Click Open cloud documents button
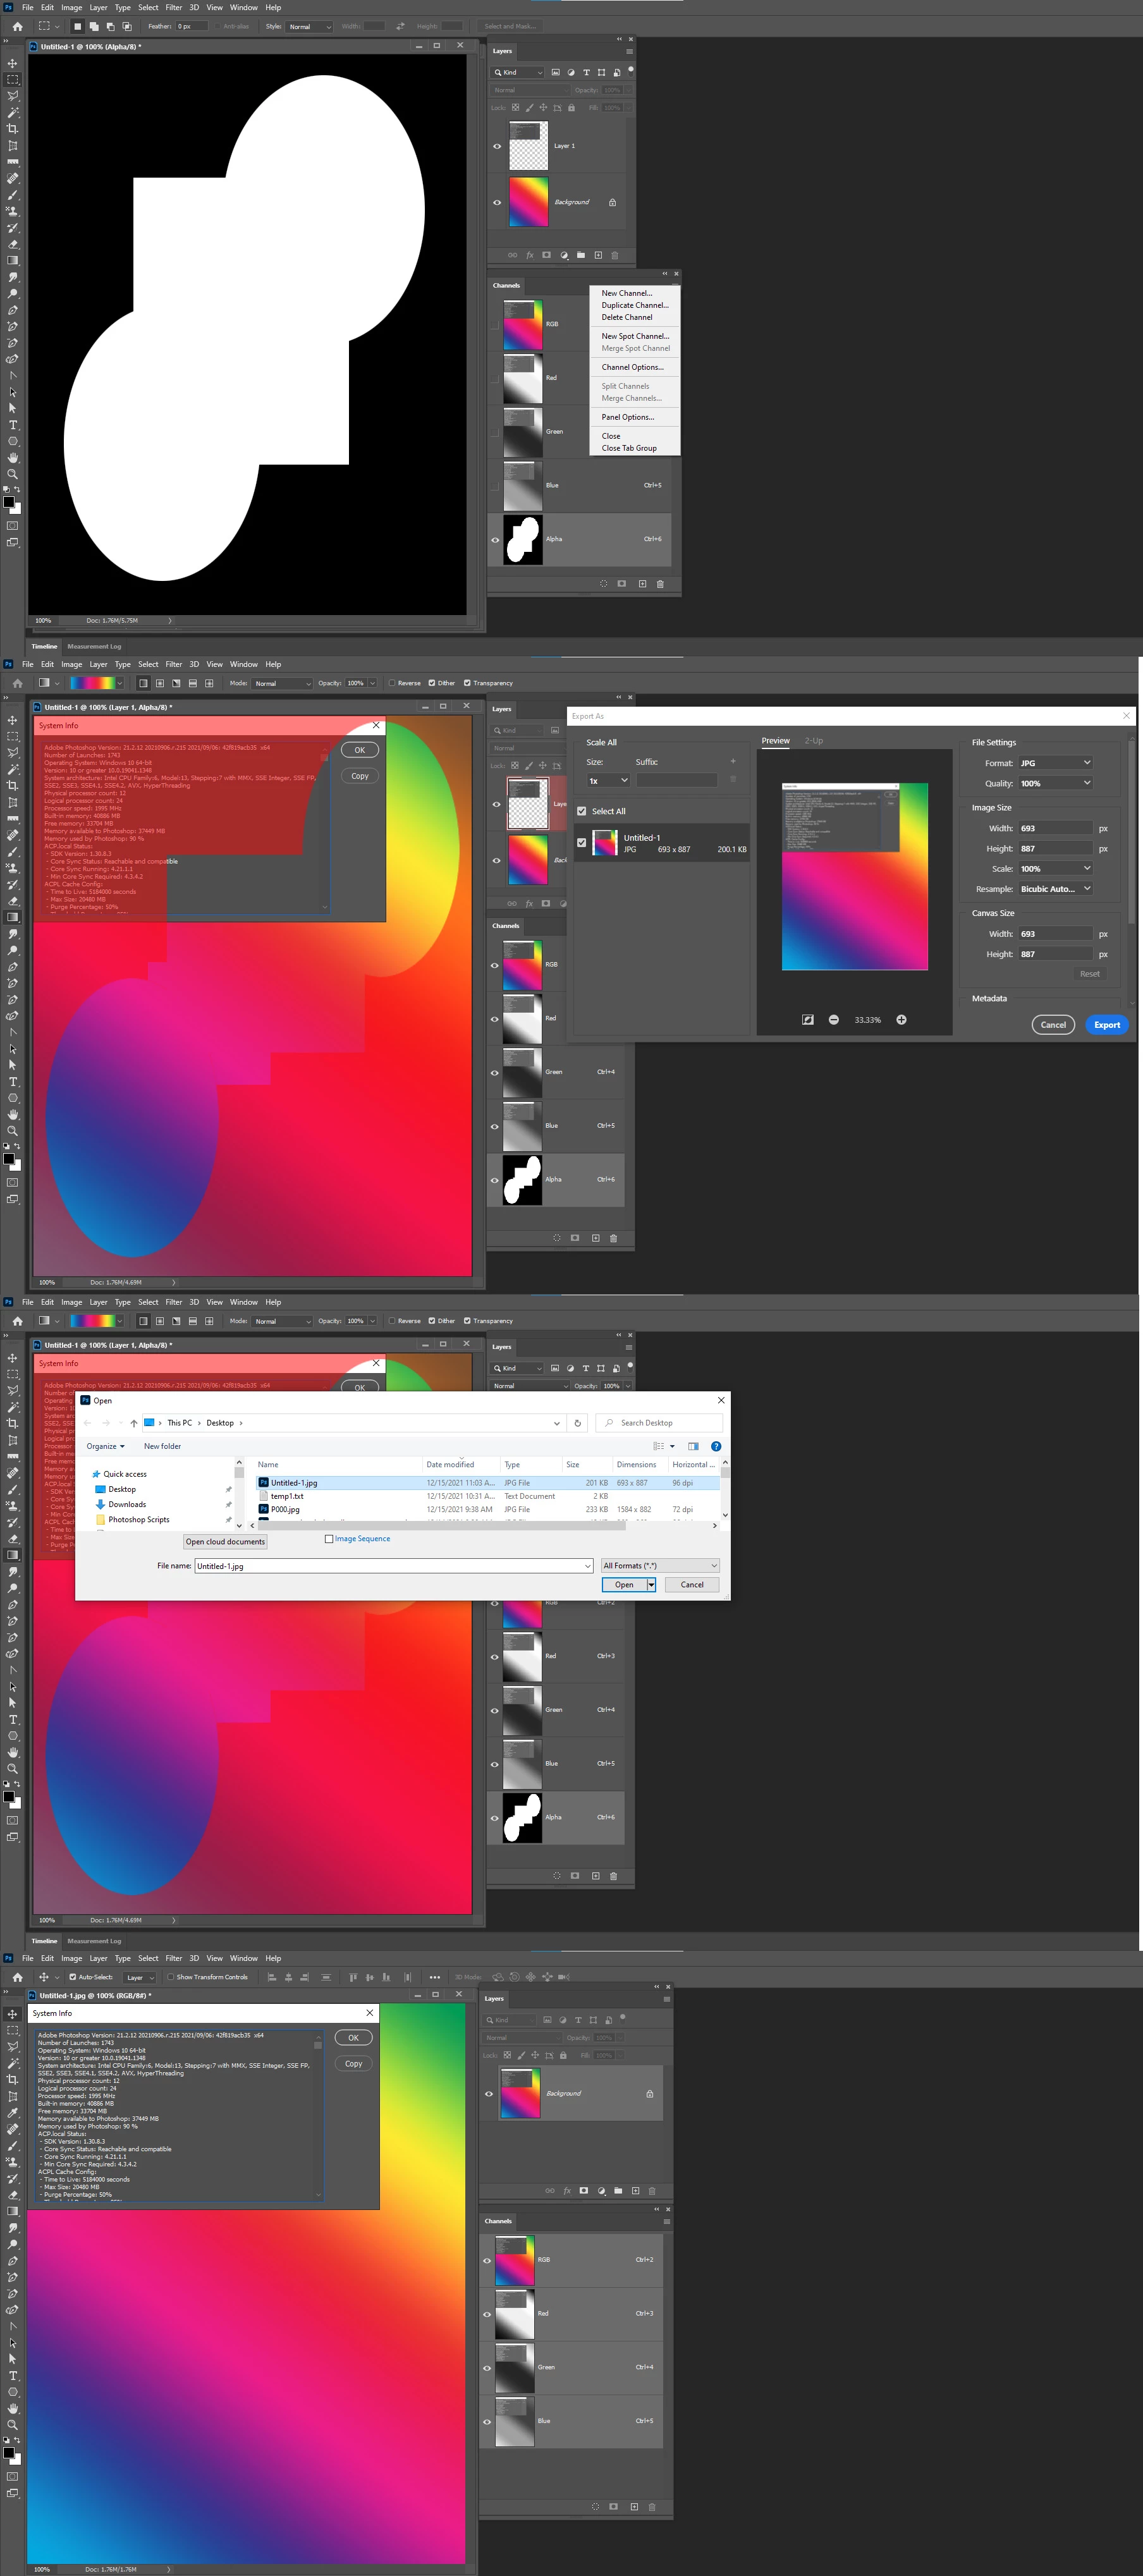Image resolution: width=1143 pixels, height=2576 pixels. coord(225,1541)
